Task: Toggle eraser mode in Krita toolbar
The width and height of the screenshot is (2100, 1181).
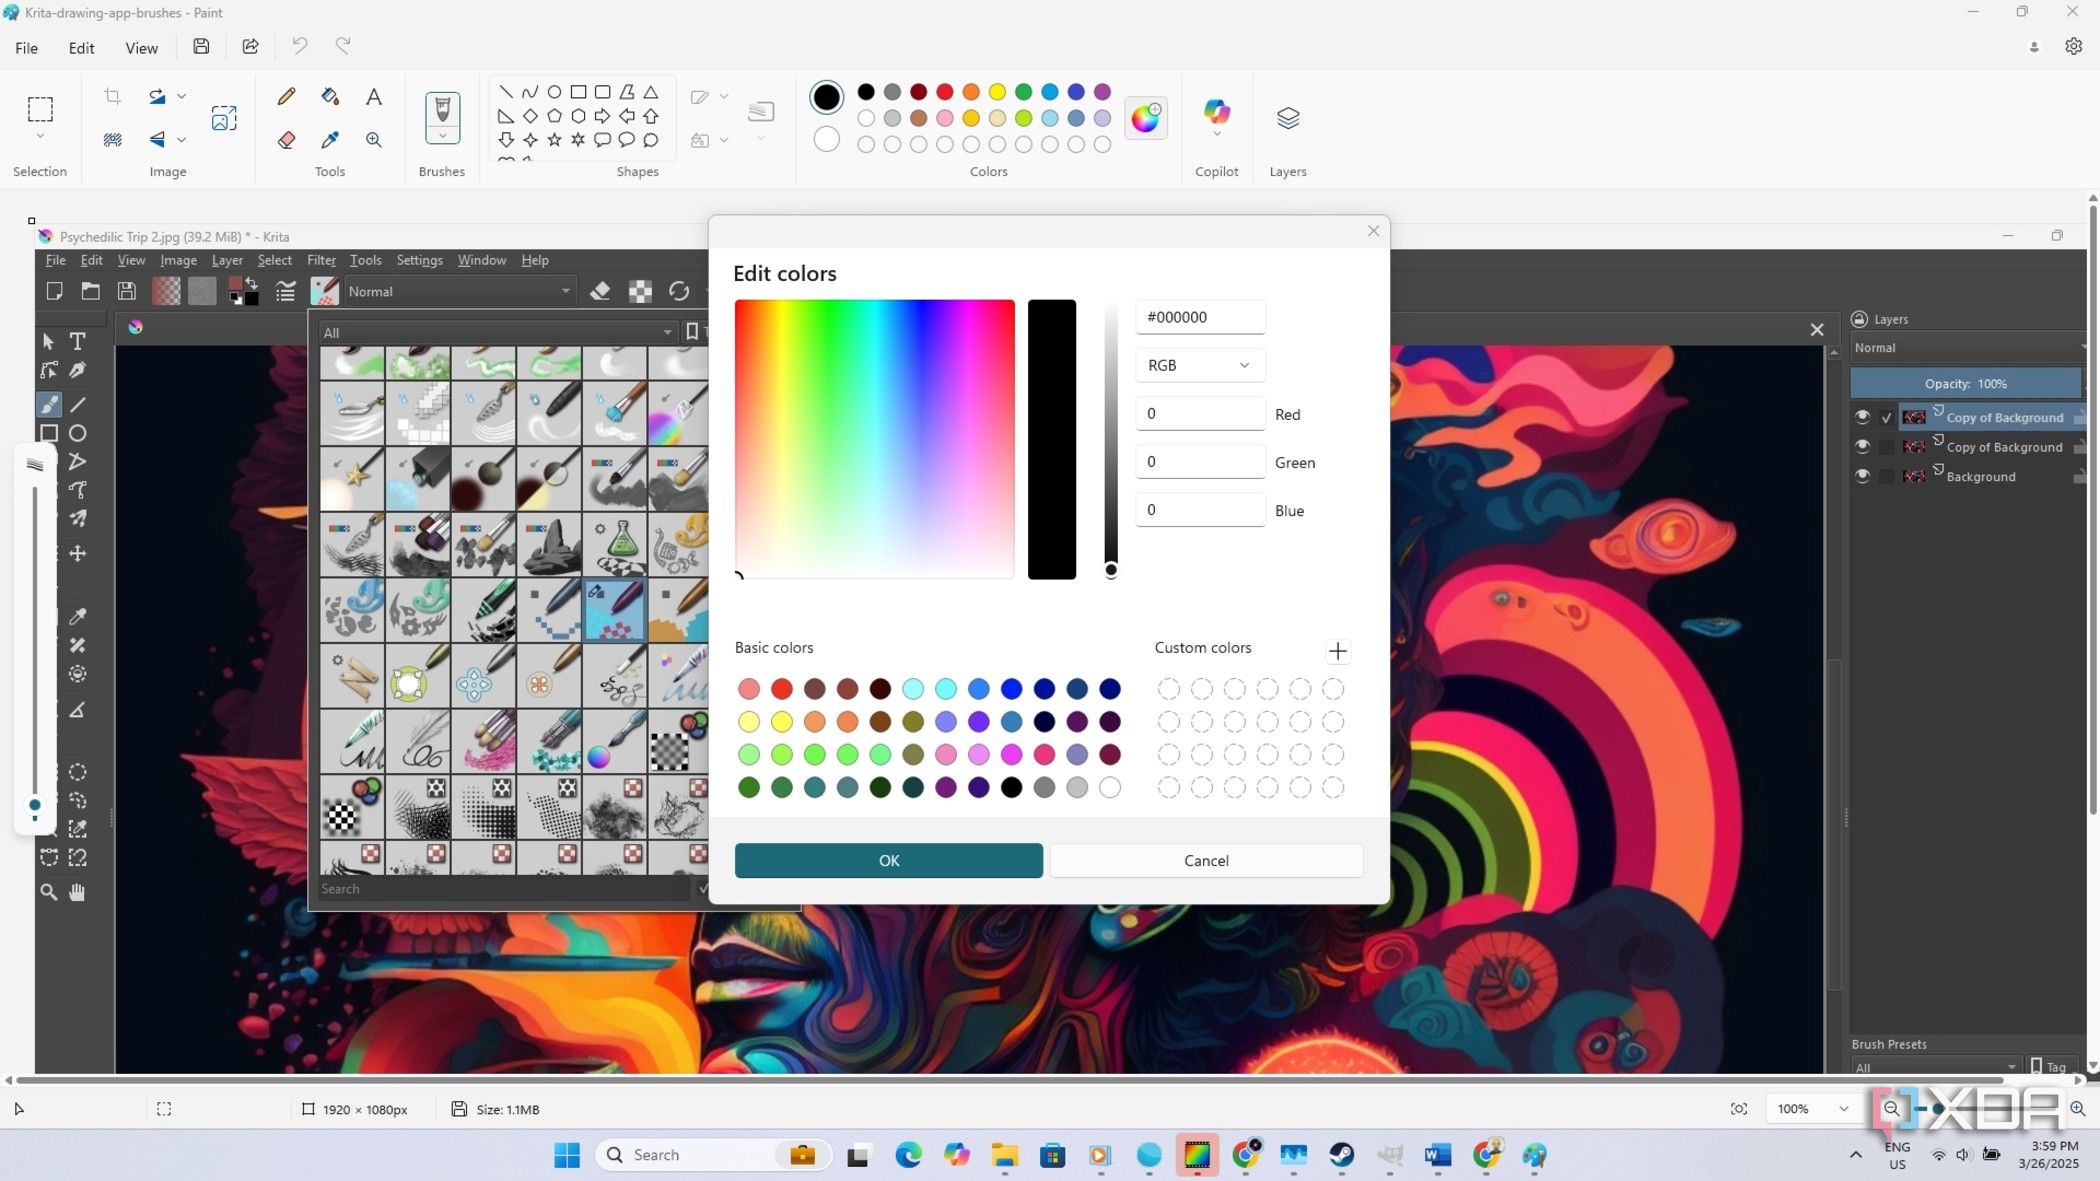Action: pyautogui.click(x=600, y=291)
